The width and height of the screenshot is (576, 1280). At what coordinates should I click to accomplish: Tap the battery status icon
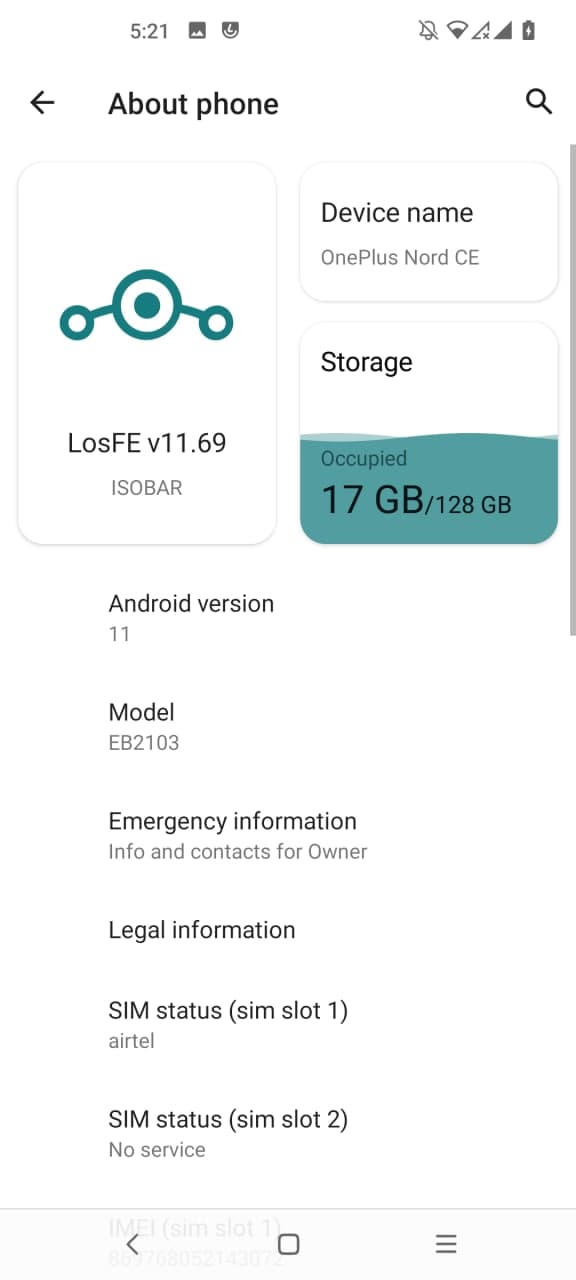tap(528, 31)
